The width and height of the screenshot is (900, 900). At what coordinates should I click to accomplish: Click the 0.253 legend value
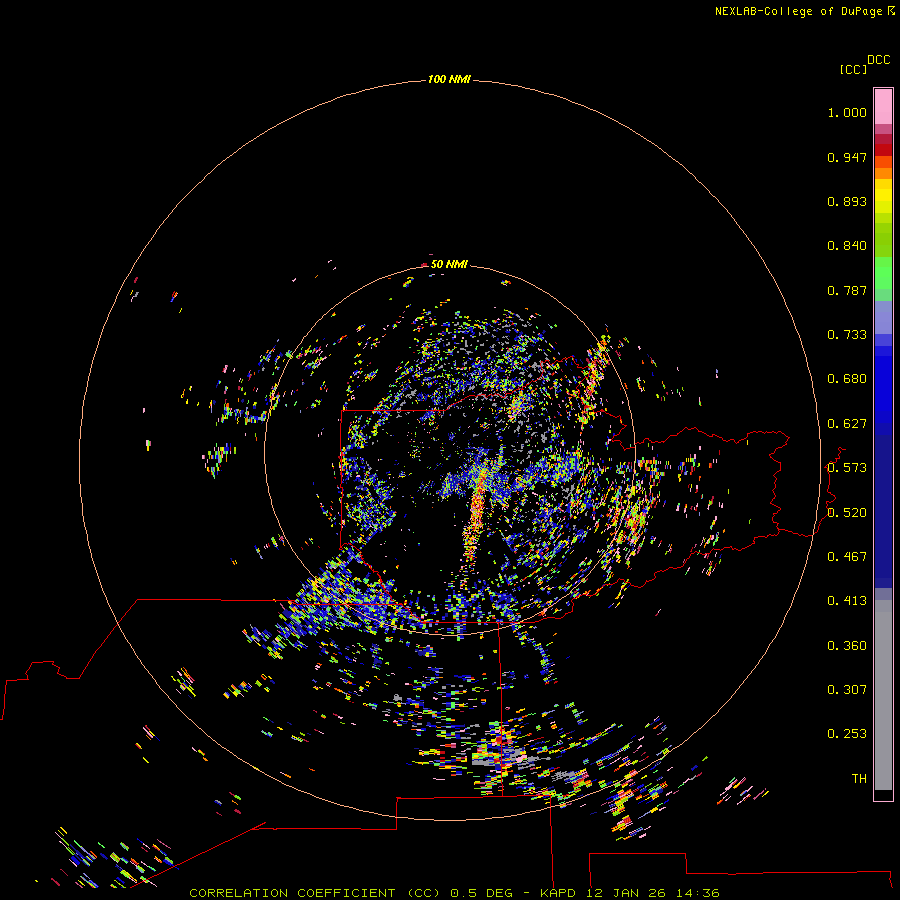pyautogui.click(x=847, y=734)
